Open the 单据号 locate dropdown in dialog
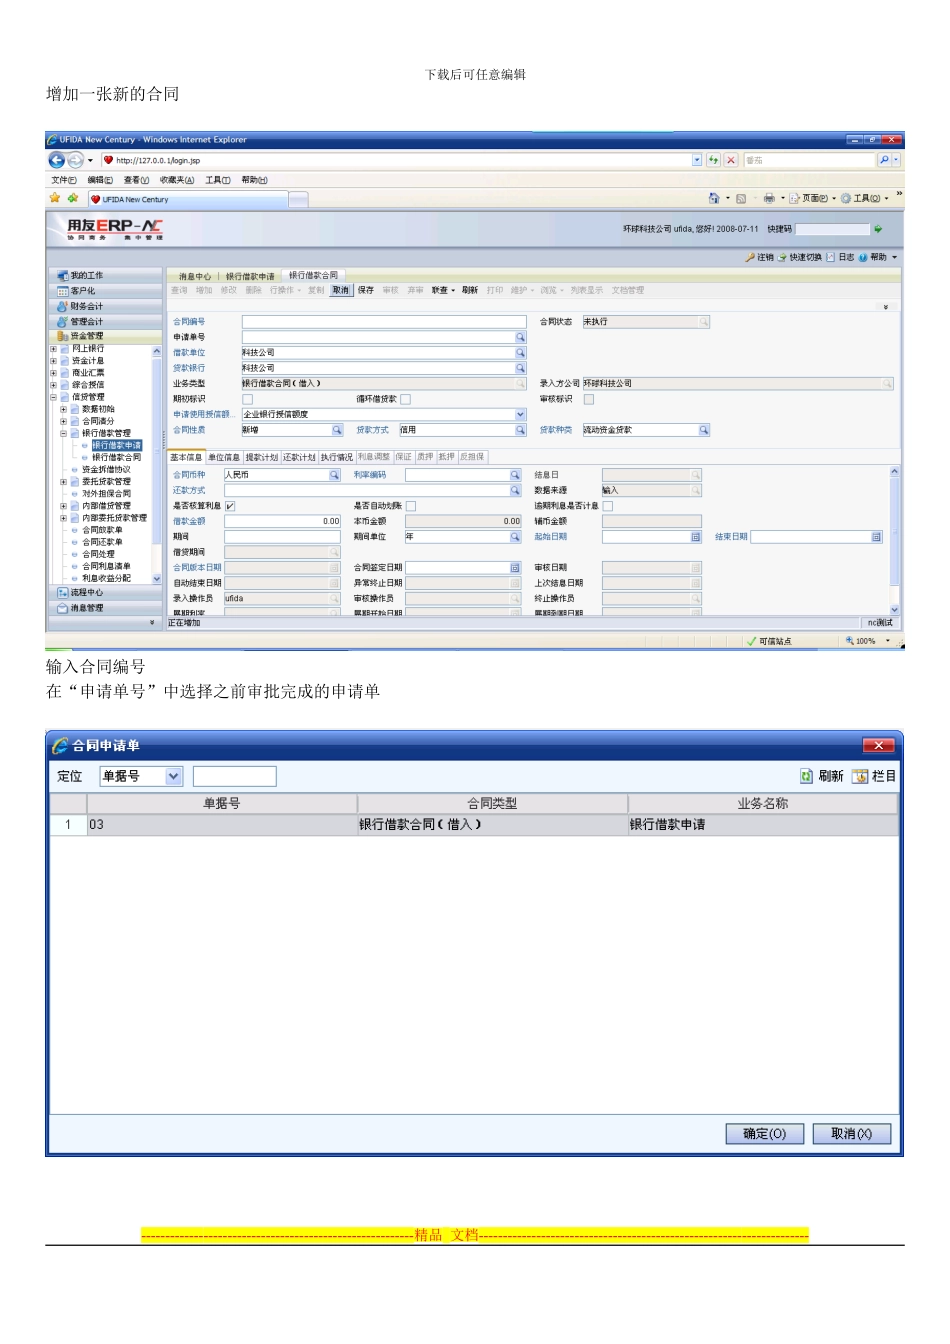The image size is (950, 1344). [174, 776]
